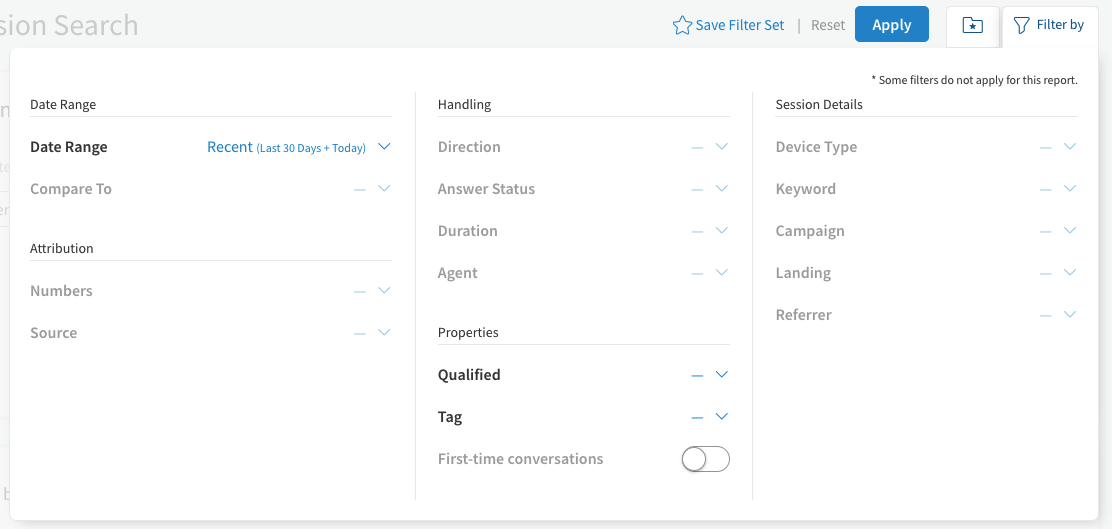Expand the Date Range dropdown chevron
The height and width of the screenshot is (529, 1112).
(x=384, y=147)
